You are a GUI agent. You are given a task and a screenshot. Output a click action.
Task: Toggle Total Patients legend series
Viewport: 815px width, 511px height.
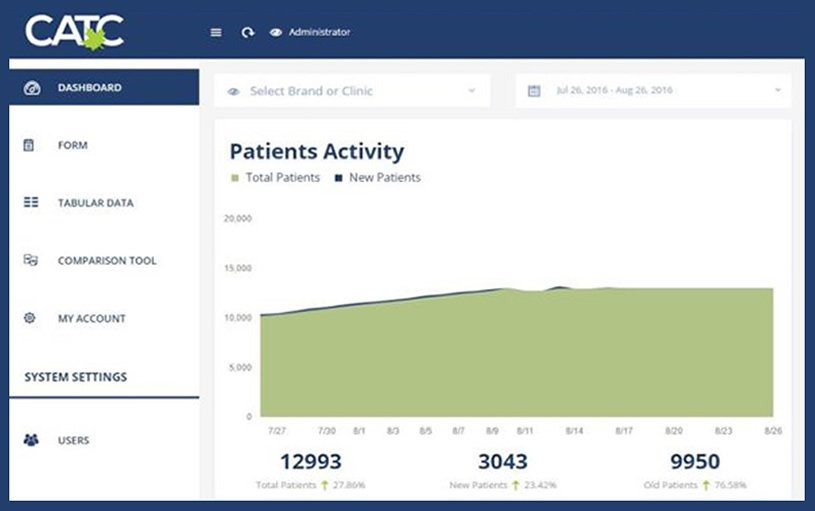click(x=275, y=178)
